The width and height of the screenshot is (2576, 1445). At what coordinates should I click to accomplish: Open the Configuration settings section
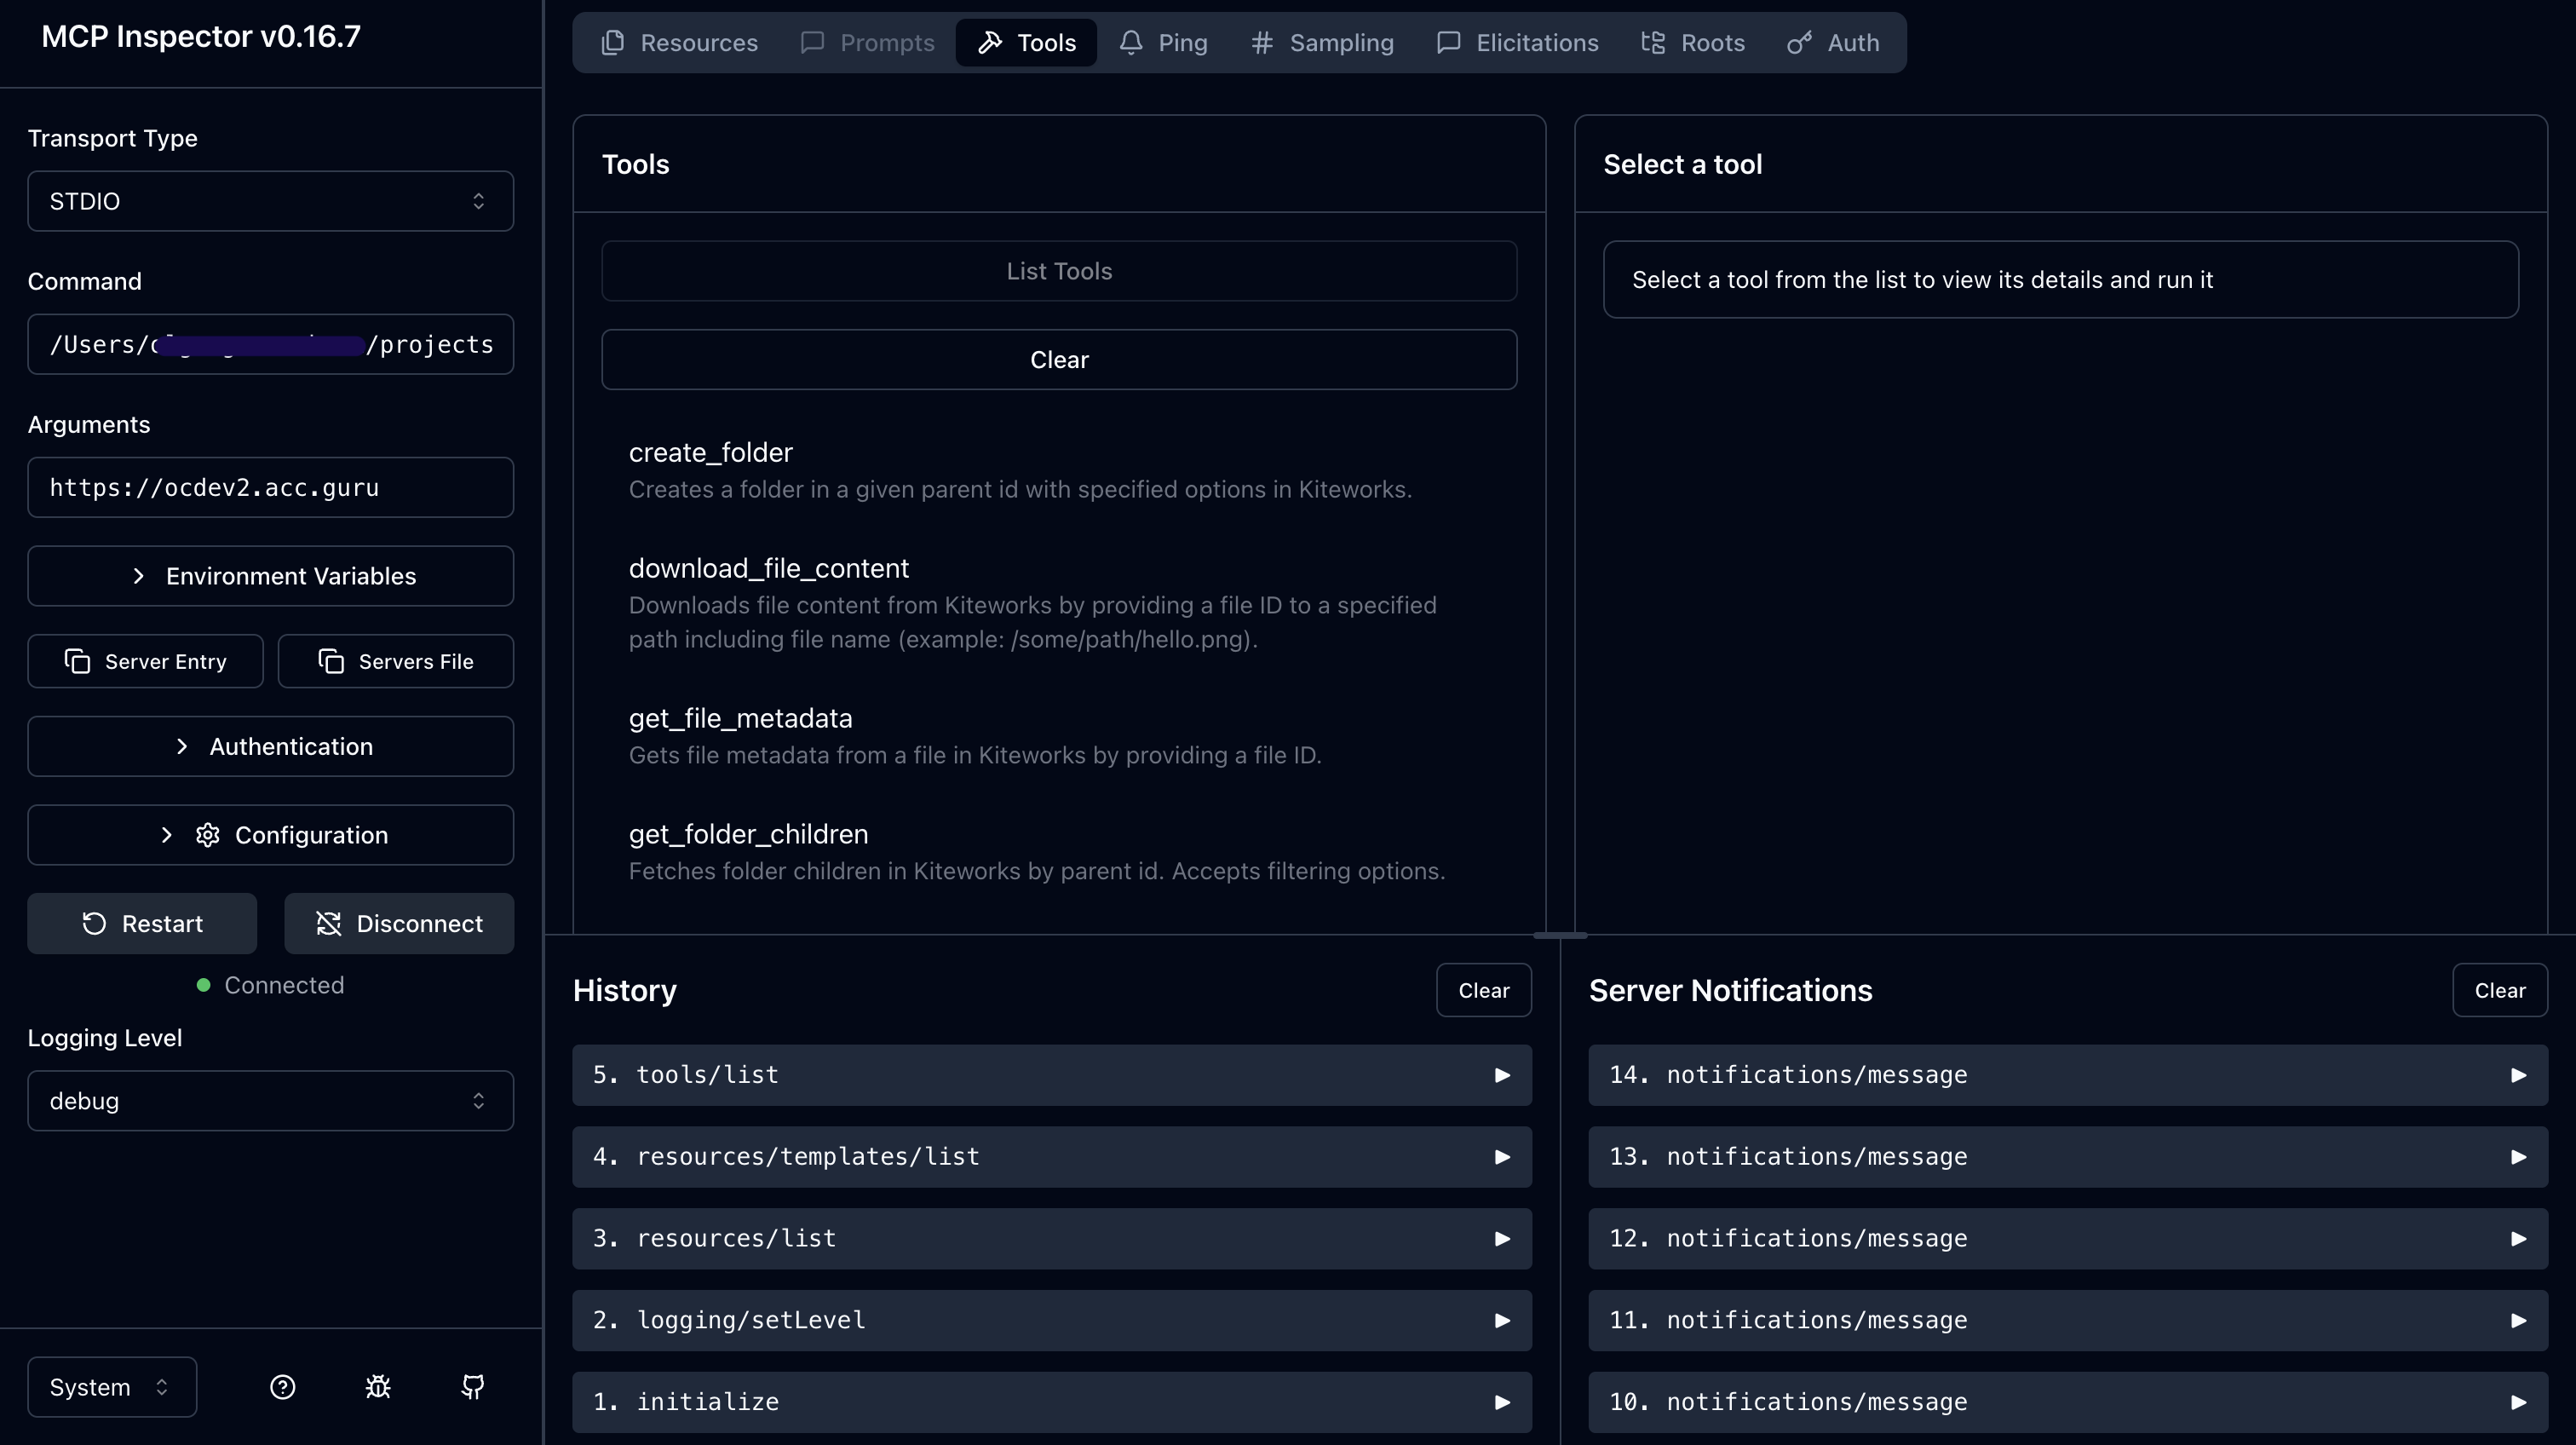271,835
